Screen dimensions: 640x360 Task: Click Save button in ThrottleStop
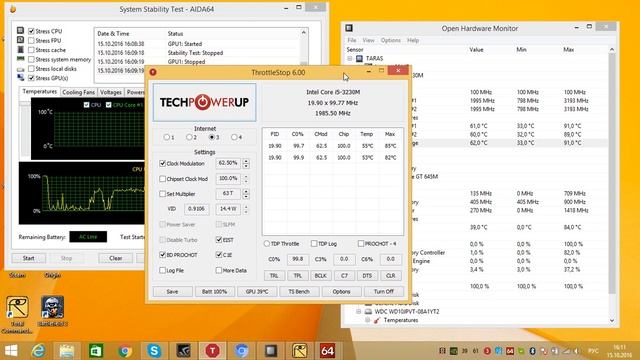[x=172, y=291]
